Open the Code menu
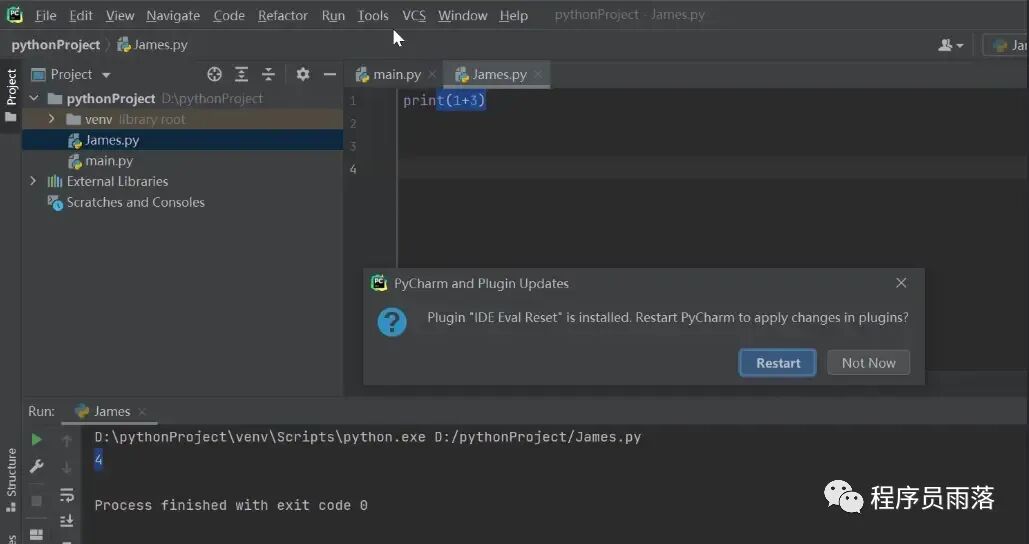 tap(228, 15)
